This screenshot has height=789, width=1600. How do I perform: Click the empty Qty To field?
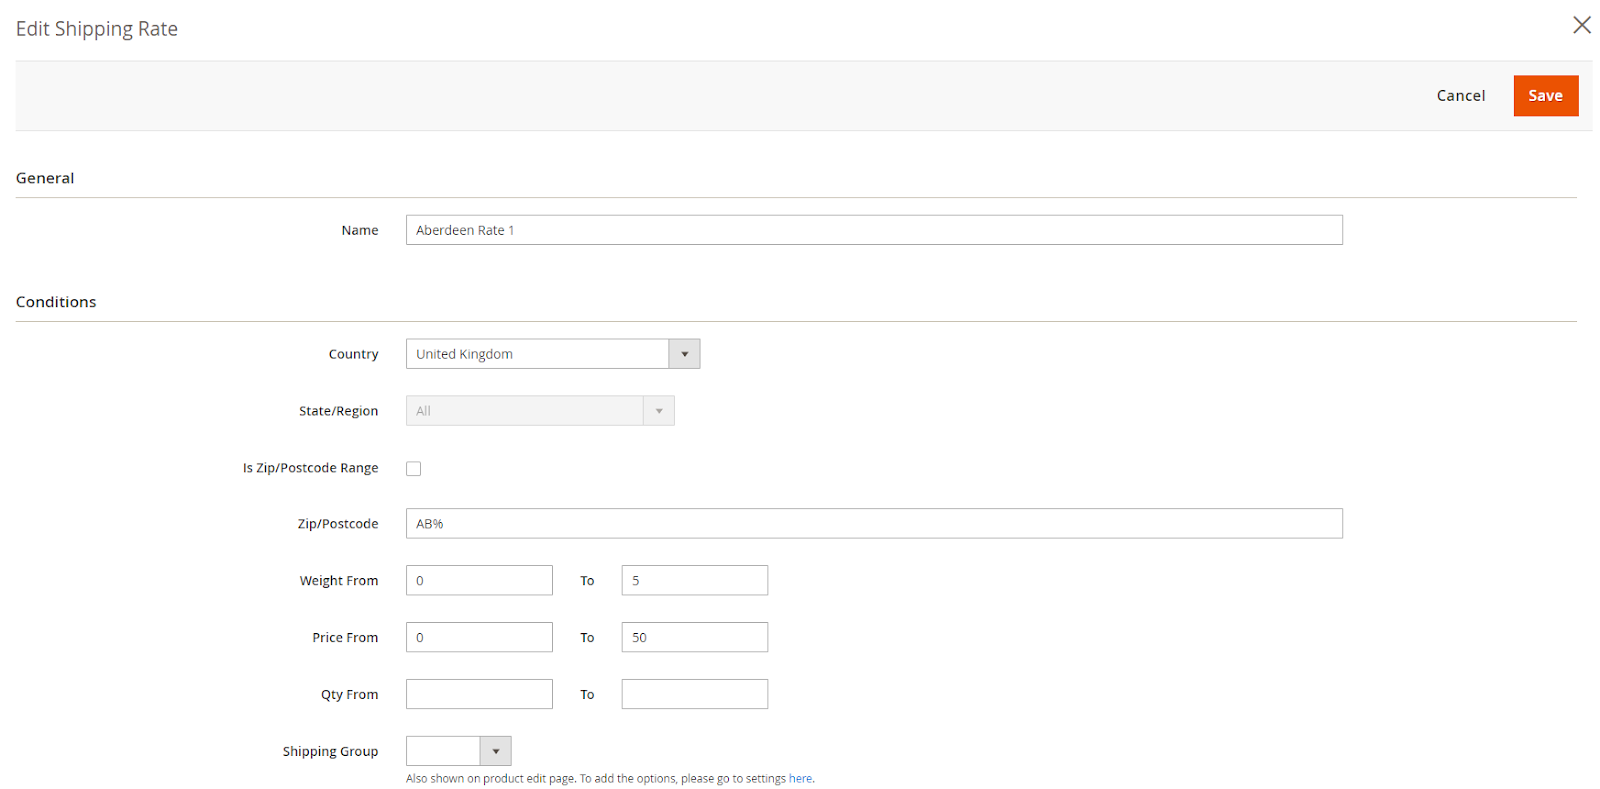point(694,695)
